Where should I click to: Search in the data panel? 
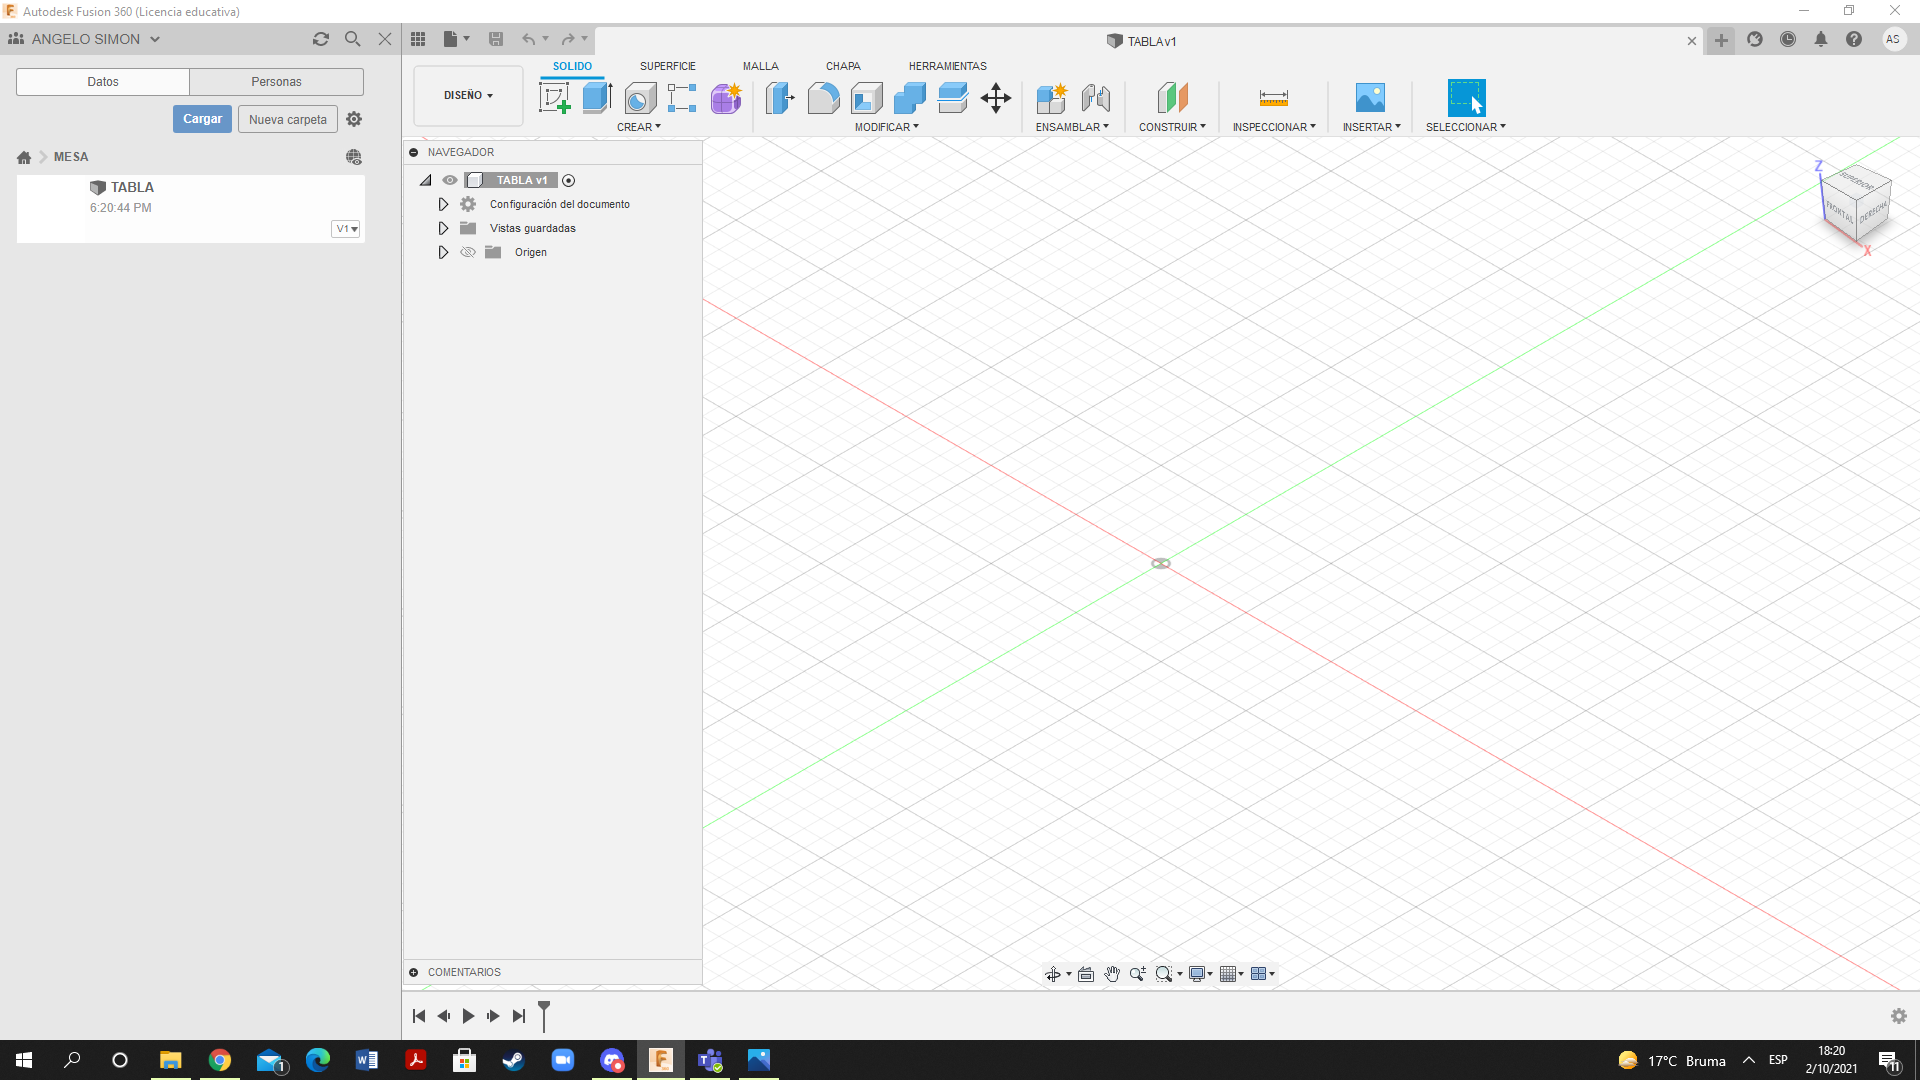[x=353, y=39]
